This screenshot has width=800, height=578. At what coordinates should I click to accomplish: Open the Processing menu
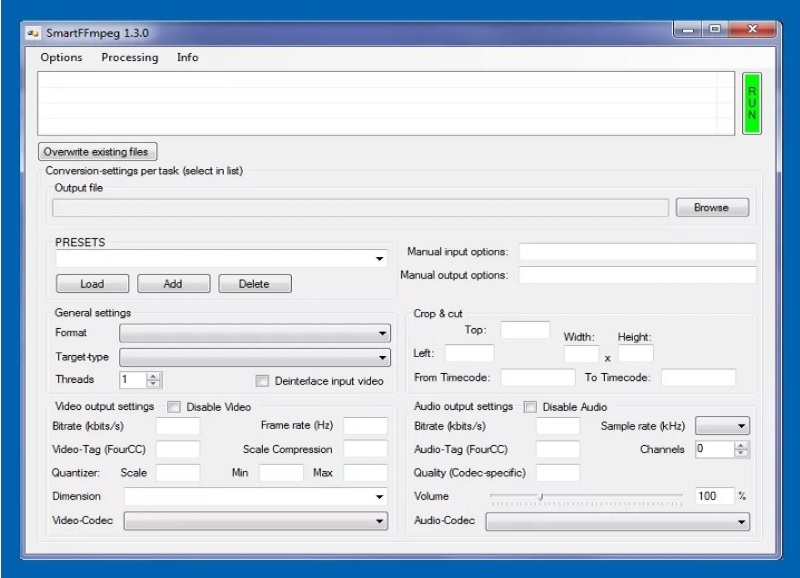tap(128, 57)
